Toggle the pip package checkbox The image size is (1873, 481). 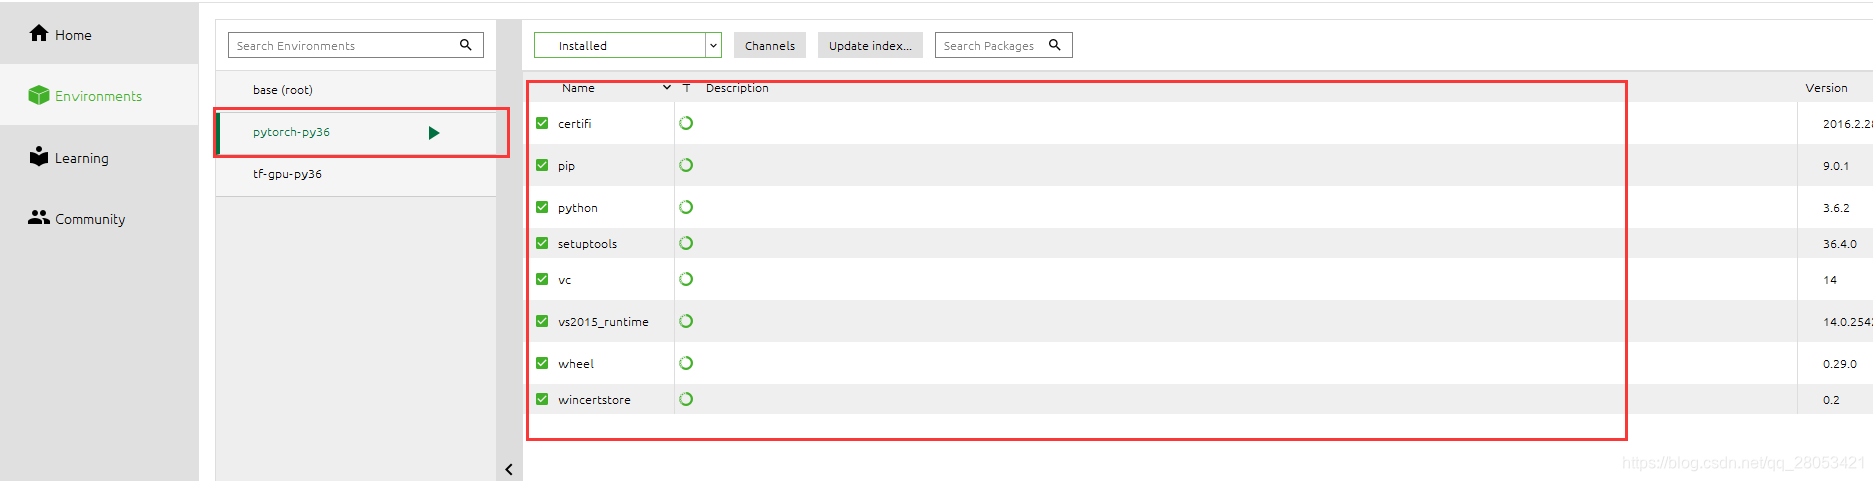542,165
